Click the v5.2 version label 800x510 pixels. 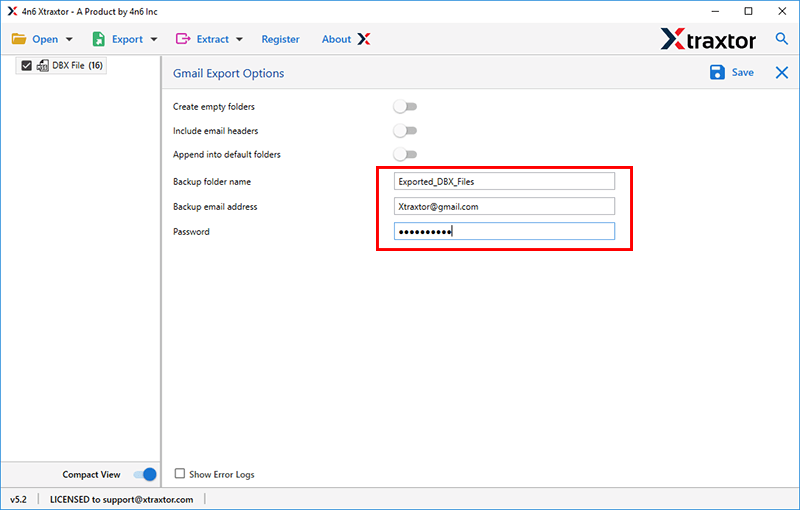pyautogui.click(x=18, y=499)
